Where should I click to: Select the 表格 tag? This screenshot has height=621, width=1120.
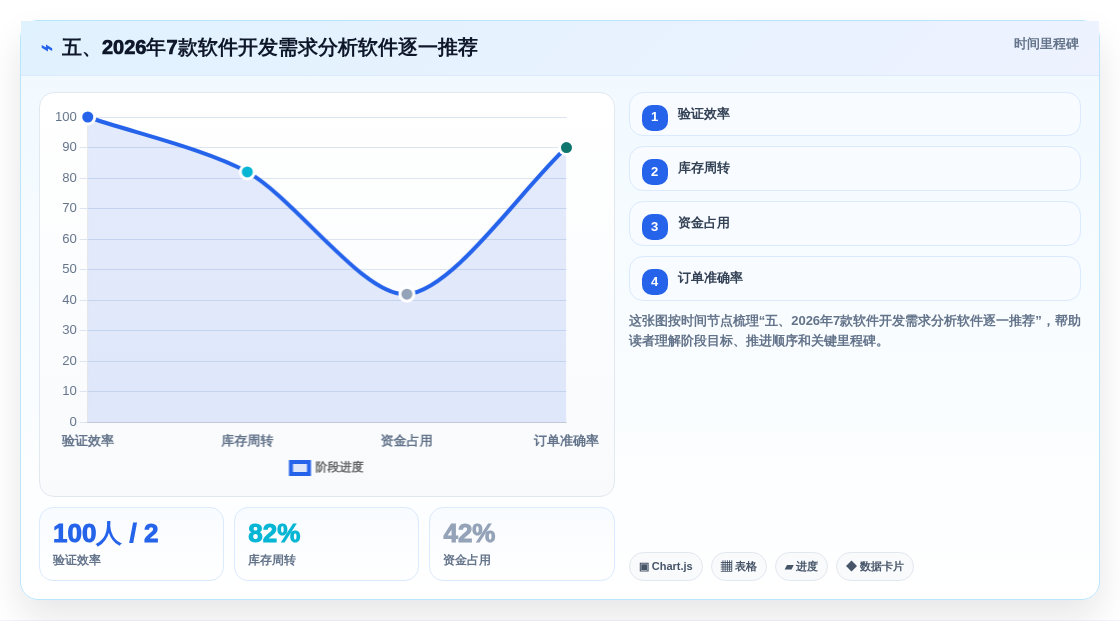(739, 567)
